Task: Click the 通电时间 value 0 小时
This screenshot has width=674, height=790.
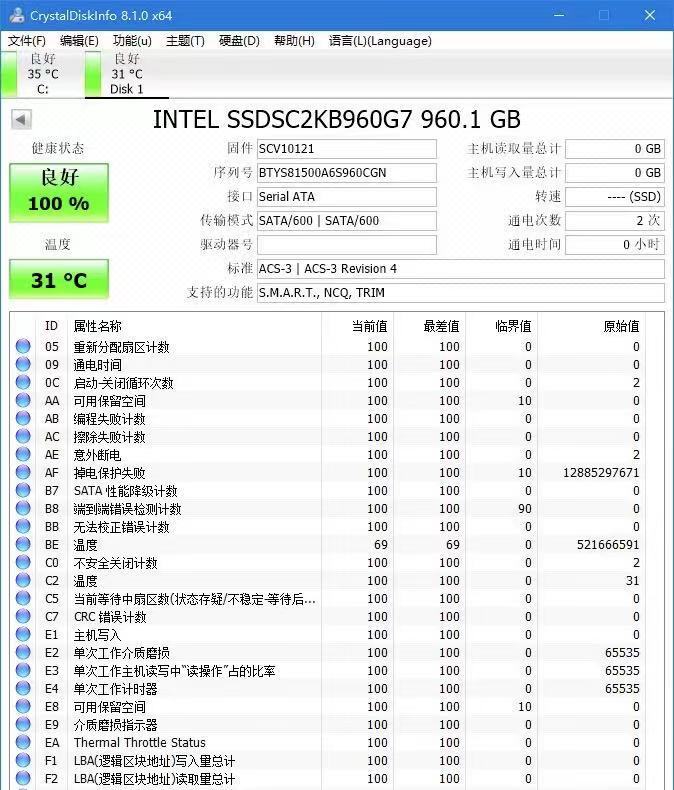Action: (615, 245)
